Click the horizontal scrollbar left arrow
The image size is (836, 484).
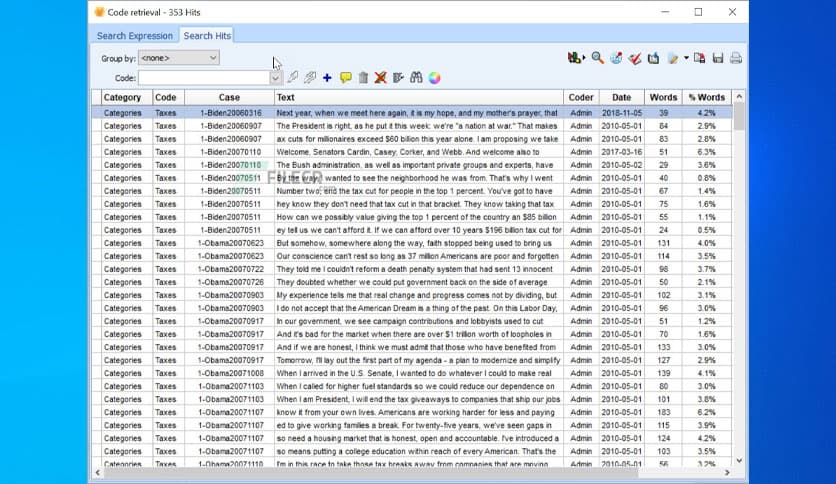(x=98, y=473)
